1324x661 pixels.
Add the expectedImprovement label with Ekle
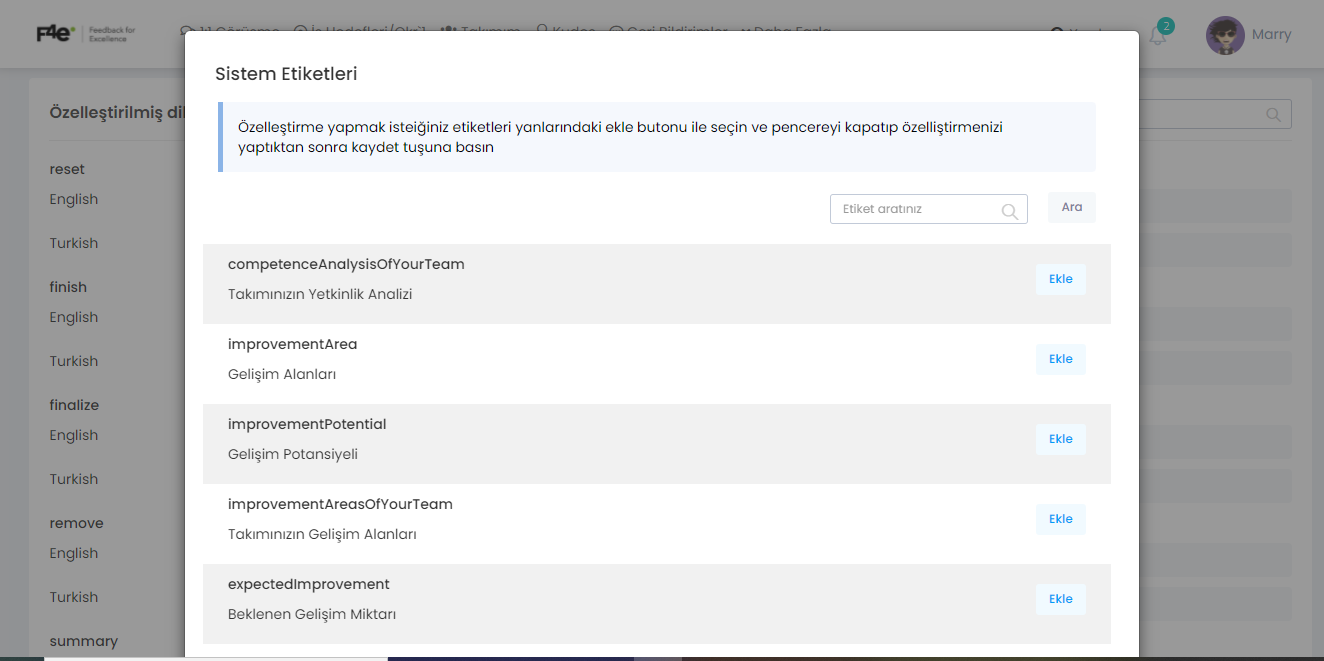click(1061, 599)
